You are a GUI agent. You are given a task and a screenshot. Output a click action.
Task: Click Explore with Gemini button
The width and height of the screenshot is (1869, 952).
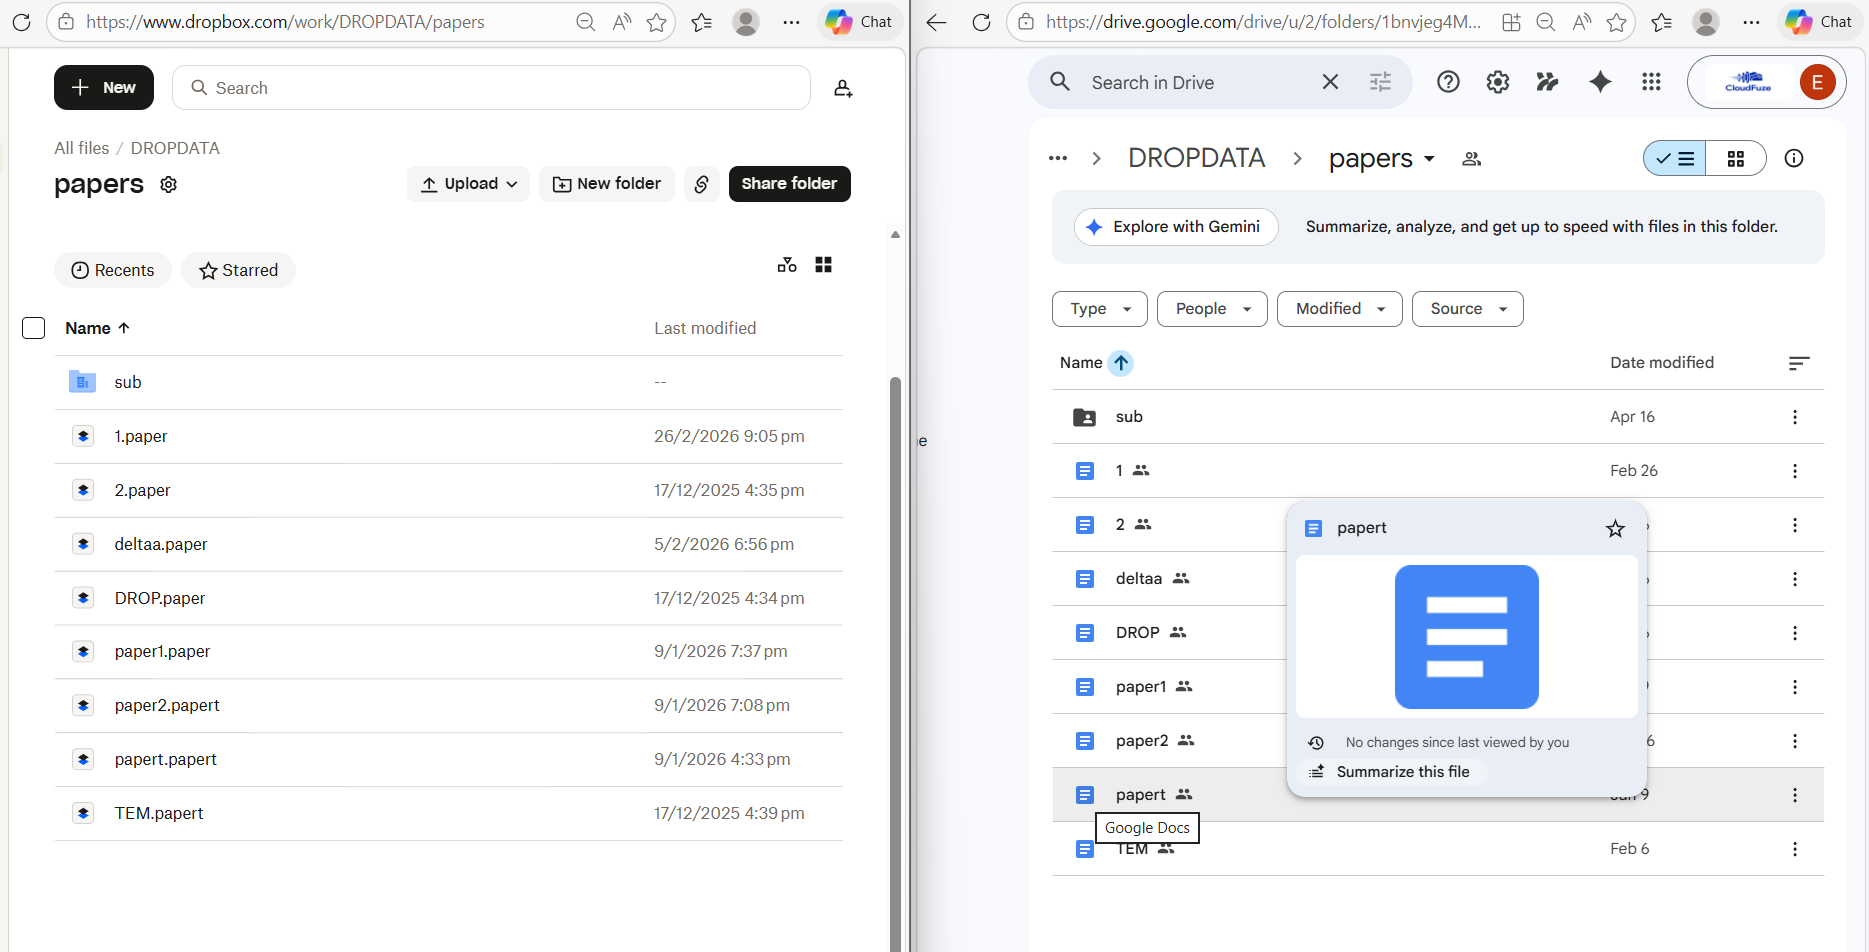pos(1176,227)
